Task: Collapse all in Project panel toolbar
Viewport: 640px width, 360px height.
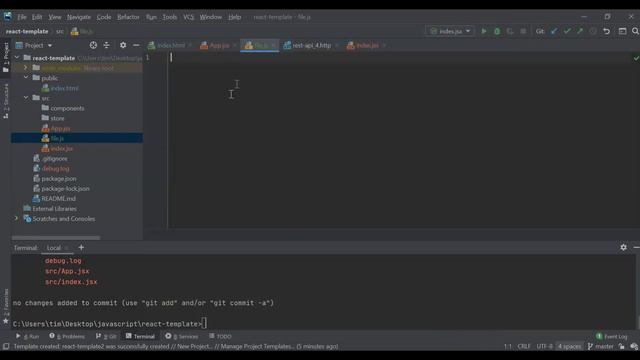Action: coord(107,45)
